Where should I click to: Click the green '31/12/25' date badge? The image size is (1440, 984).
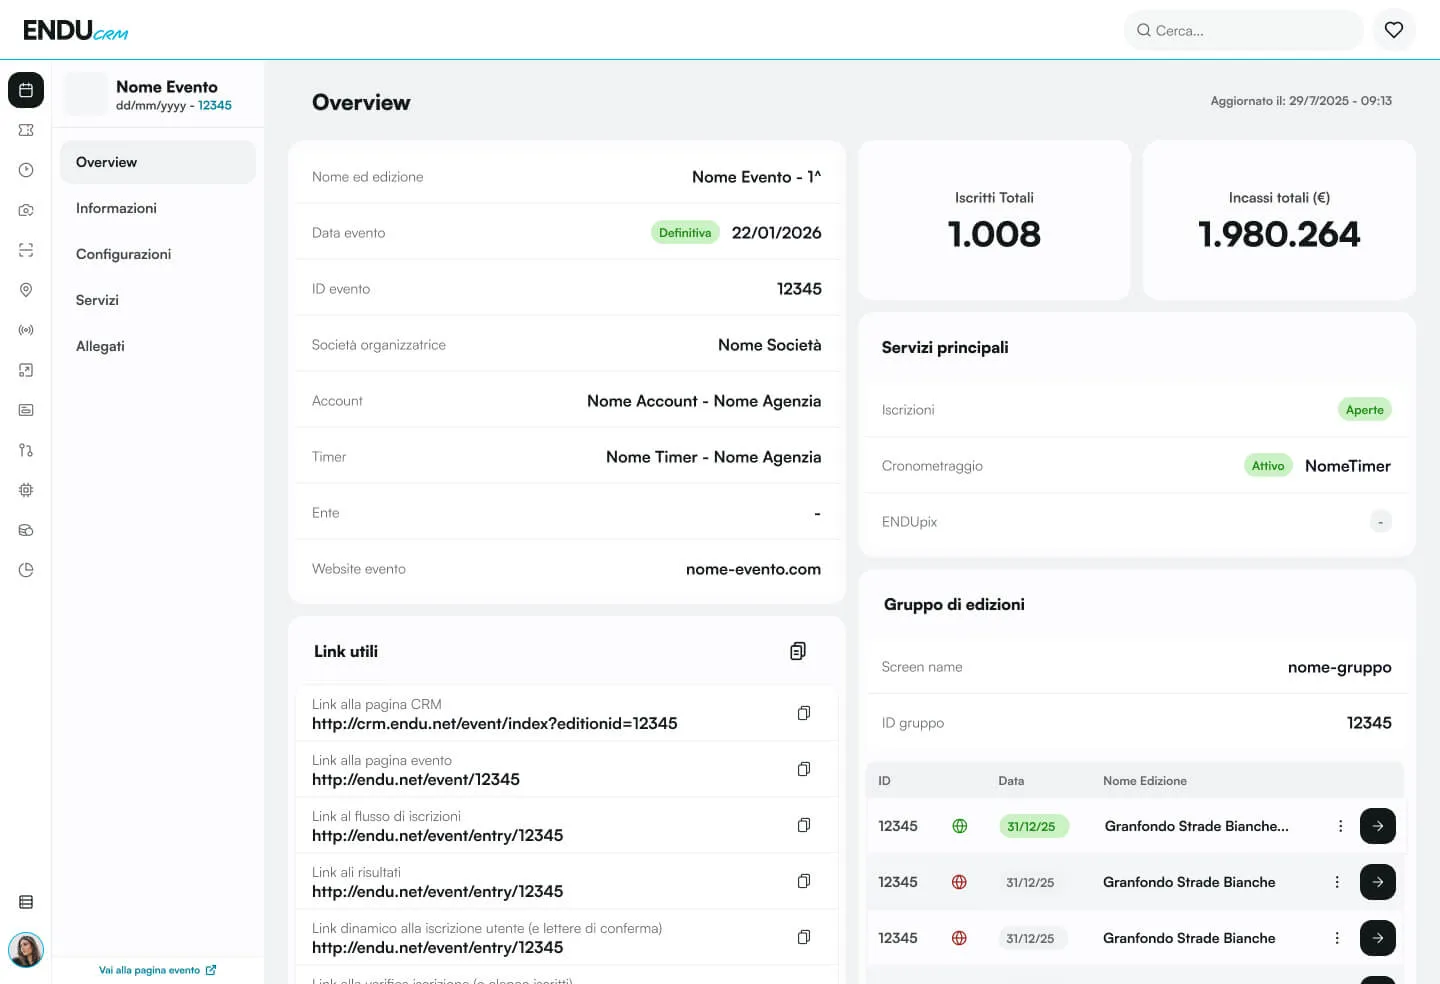[1034, 826]
